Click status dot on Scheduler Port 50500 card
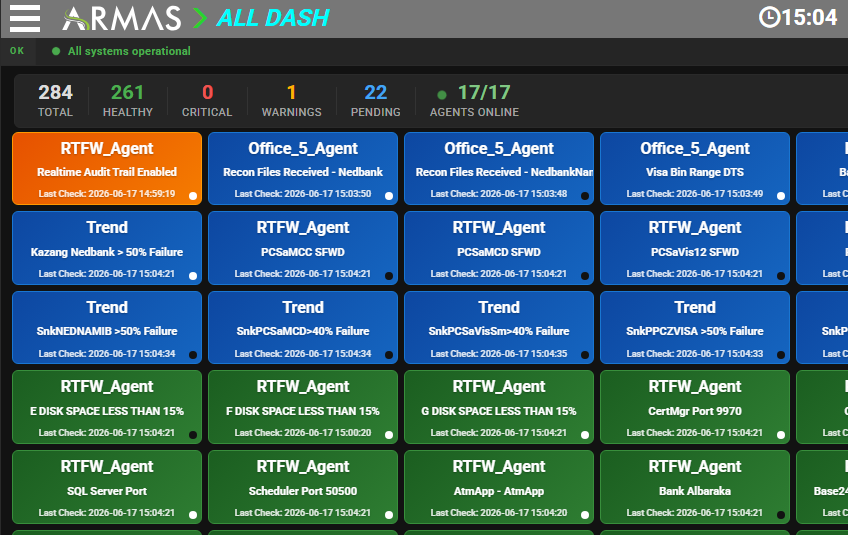This screenshot has width=848, height=535. 389,515
